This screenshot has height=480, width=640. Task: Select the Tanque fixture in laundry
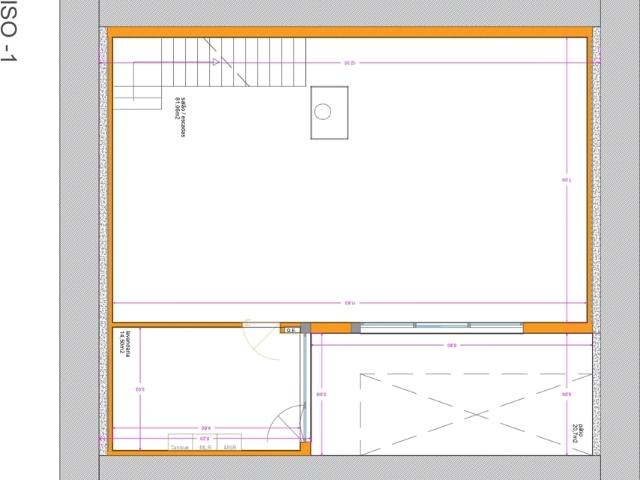tap(180, 447)
